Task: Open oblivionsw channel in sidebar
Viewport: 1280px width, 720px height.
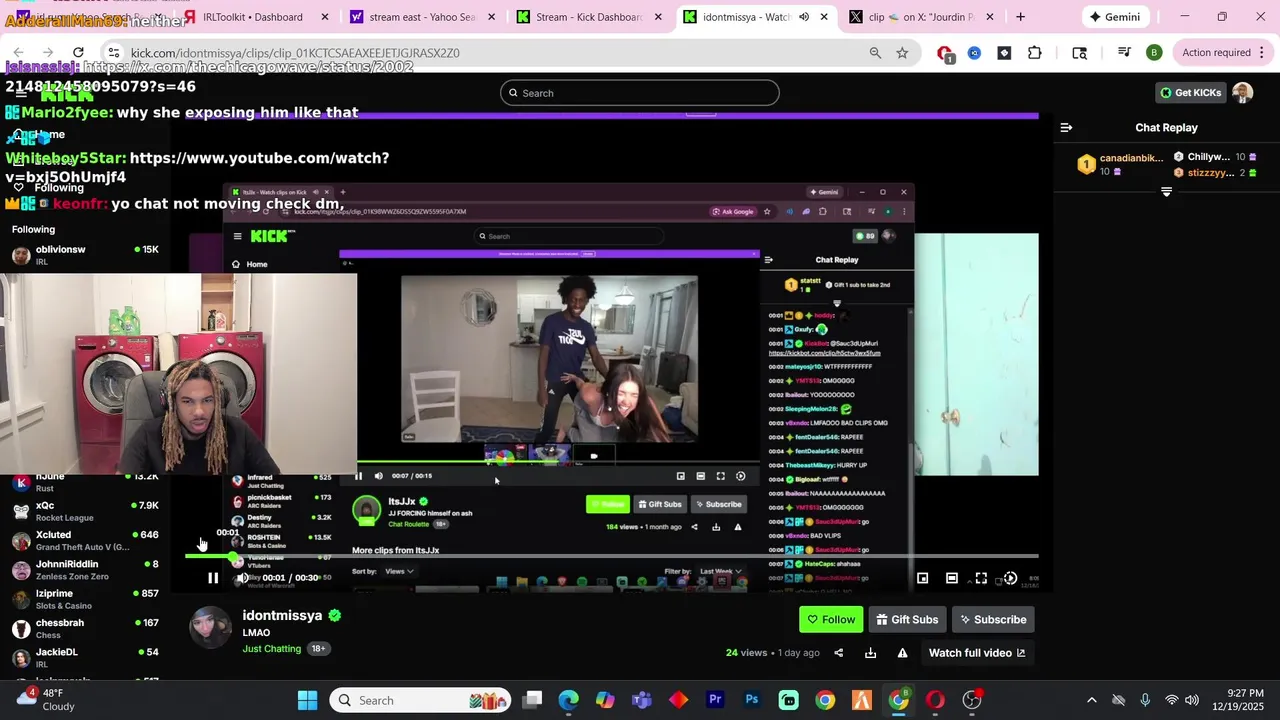Action: pos(85,255)
